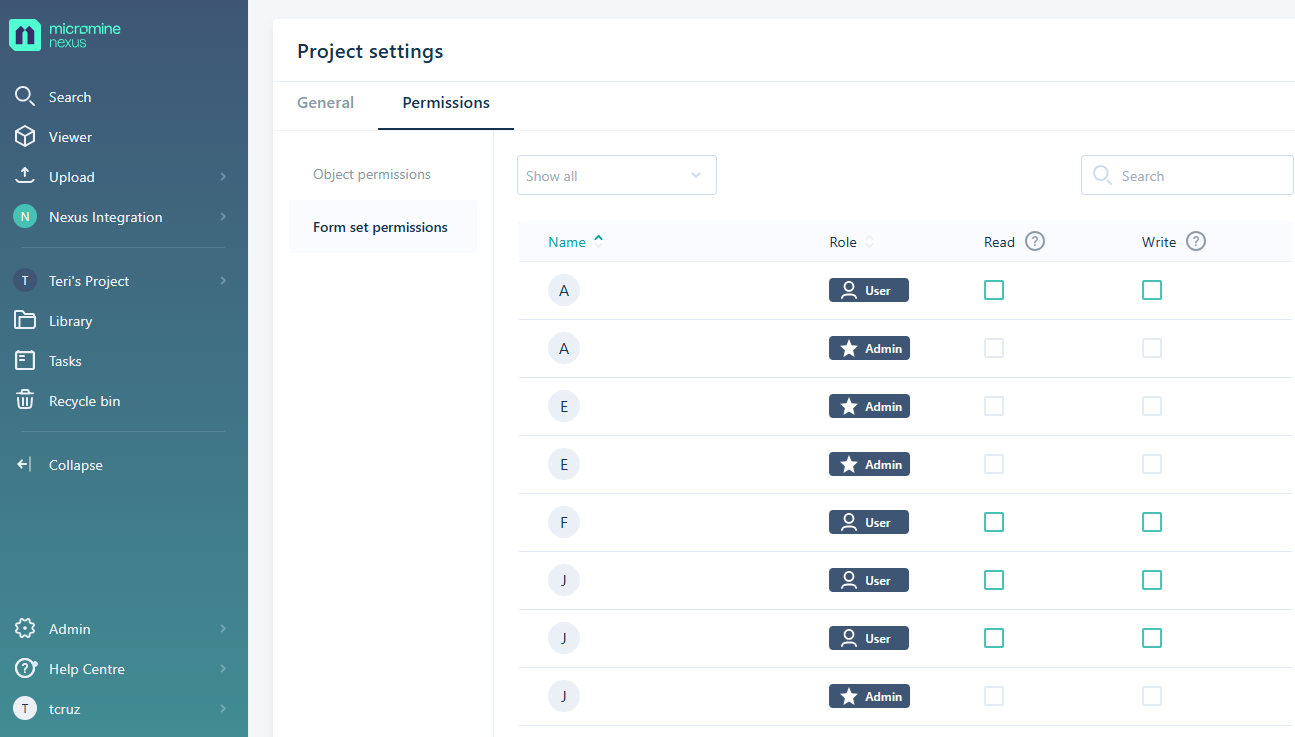Enable Read checkbox for first user A
Screen dimensions: 1295x737
(994, 290)
